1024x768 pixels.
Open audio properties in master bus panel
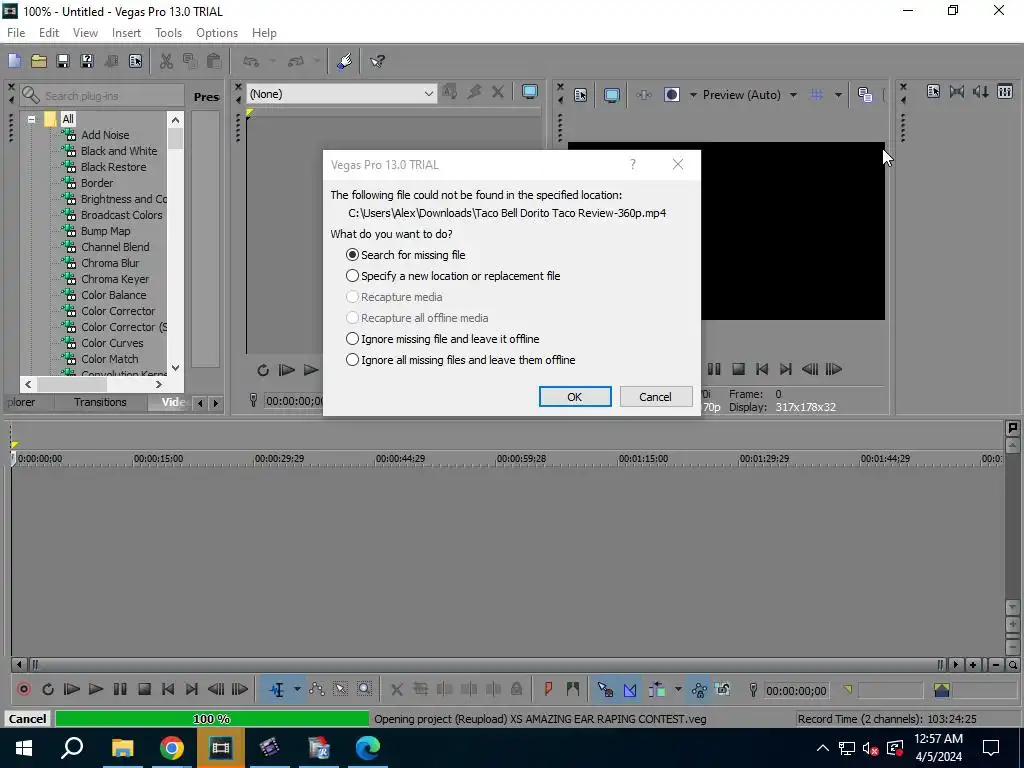[x=933, y=92]
